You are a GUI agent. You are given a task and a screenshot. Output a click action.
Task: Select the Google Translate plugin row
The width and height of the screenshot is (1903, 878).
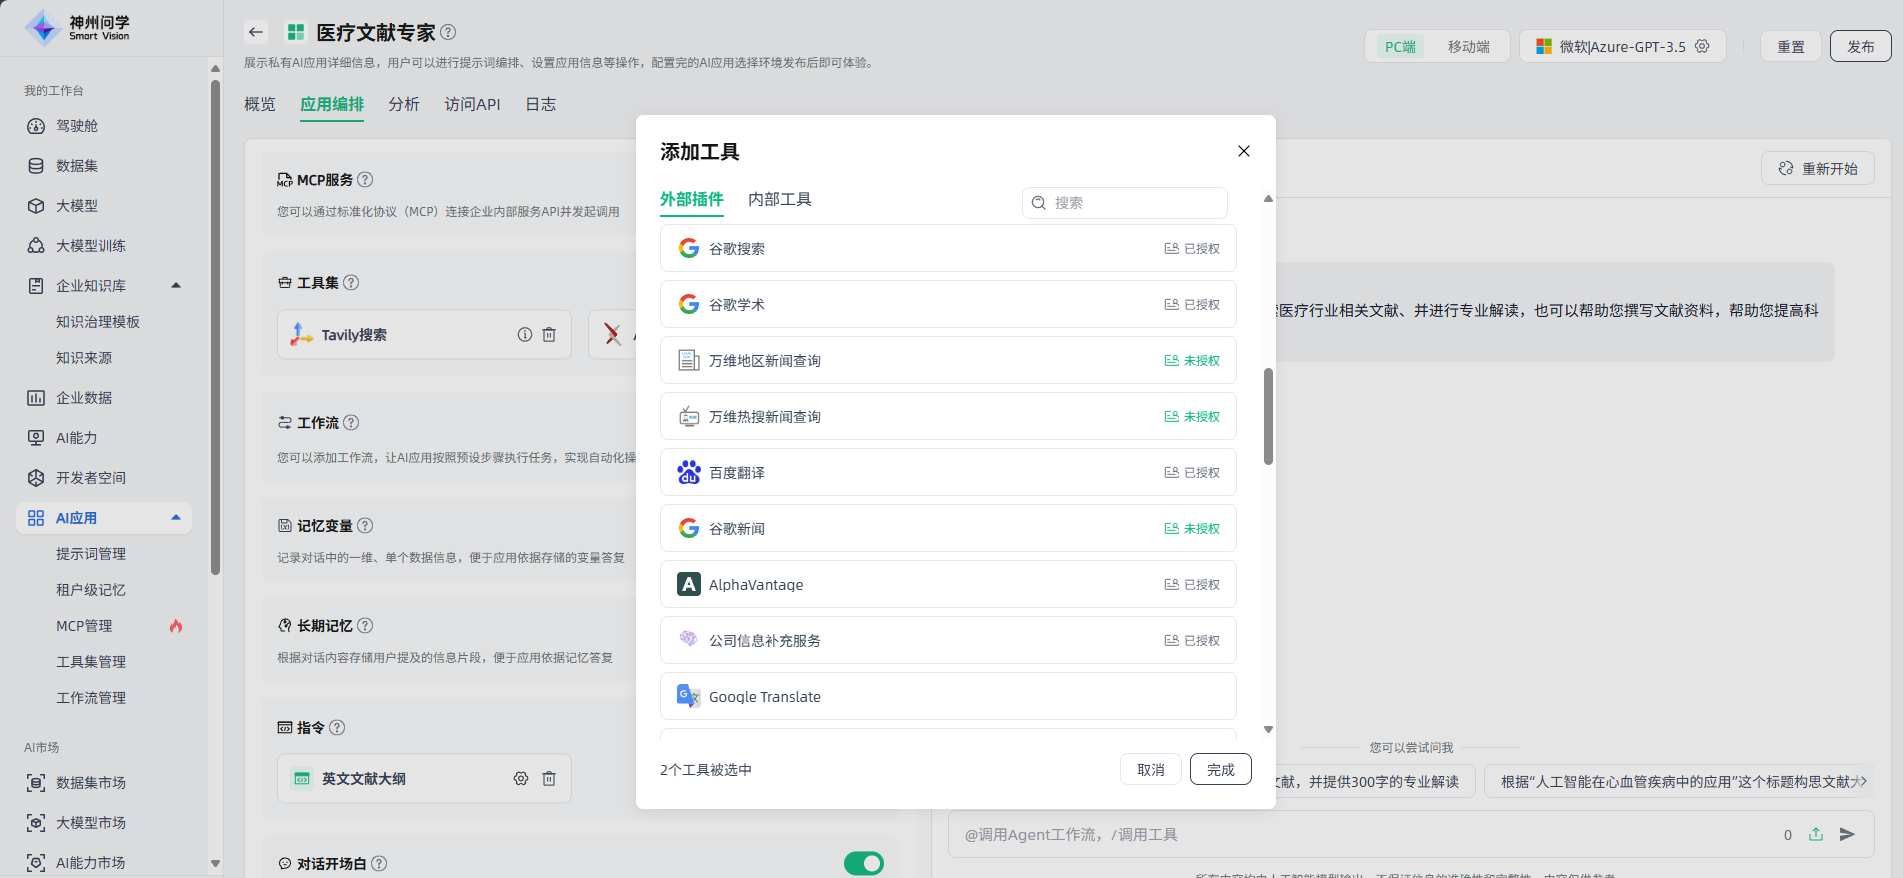coord(948,696)
